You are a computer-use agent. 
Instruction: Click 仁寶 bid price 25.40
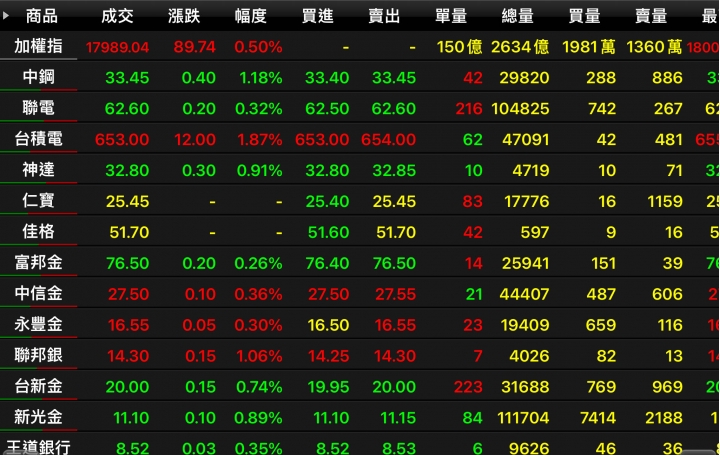coord(327,202)
